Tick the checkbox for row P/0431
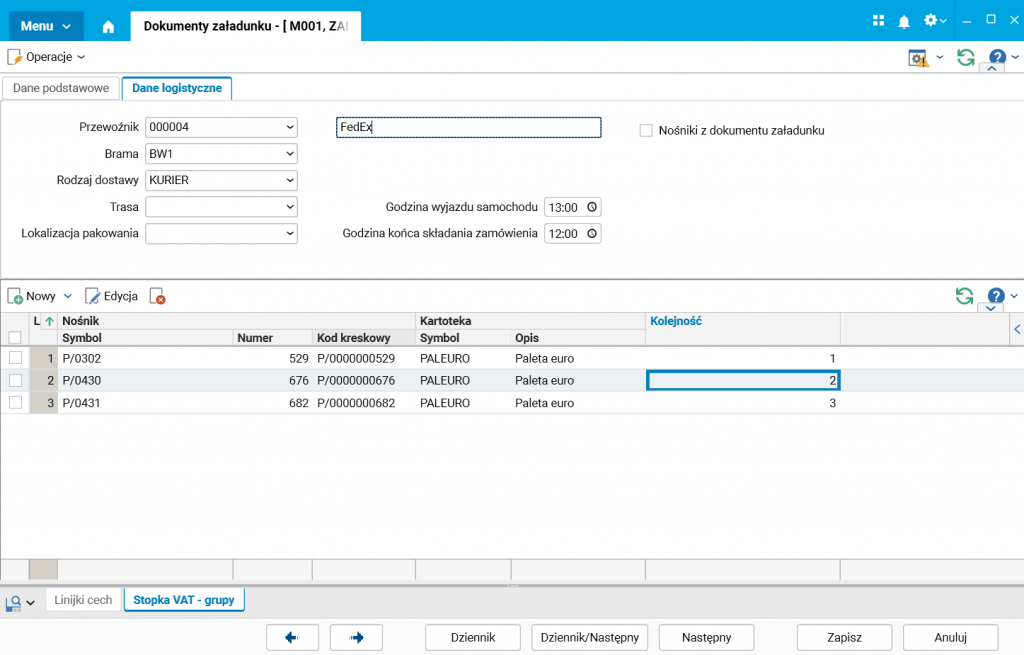 [x=15, y=402]
